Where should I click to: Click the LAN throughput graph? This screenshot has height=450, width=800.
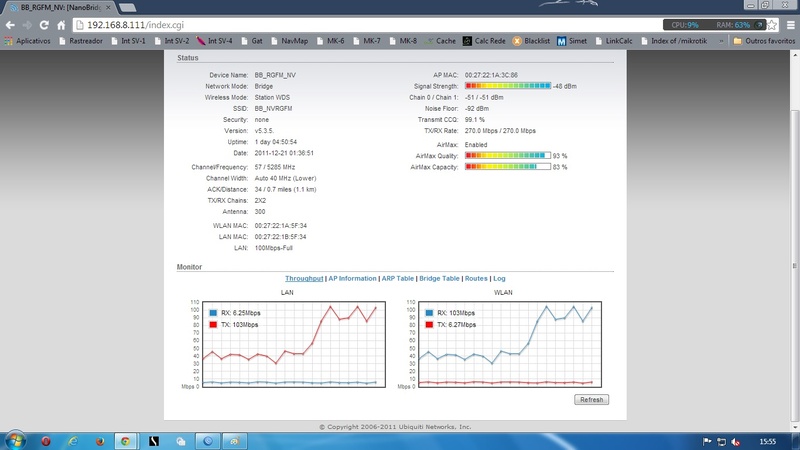point(294,344)
